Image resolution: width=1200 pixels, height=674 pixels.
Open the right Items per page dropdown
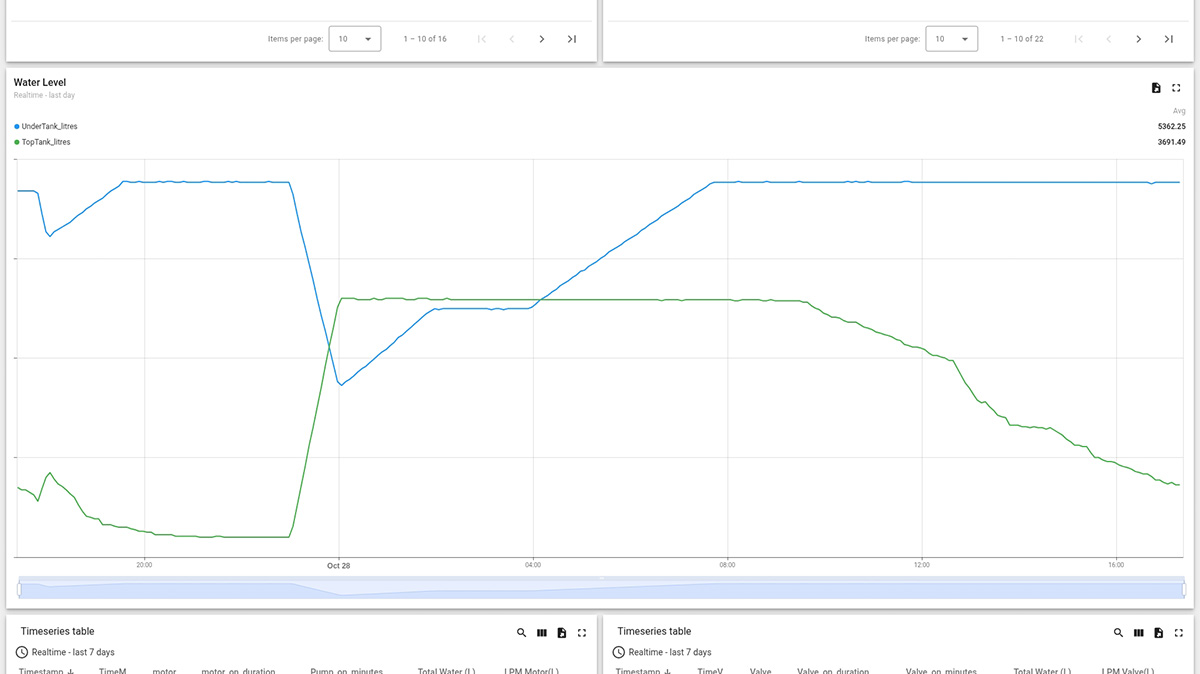point(951,38)
